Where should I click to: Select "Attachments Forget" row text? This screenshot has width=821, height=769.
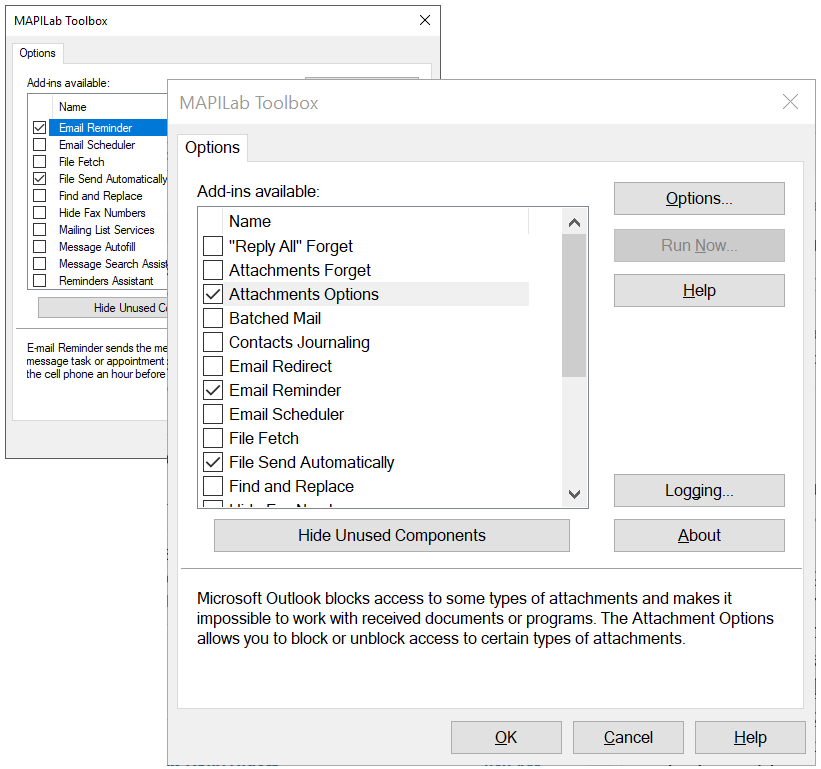click(300, 270)
